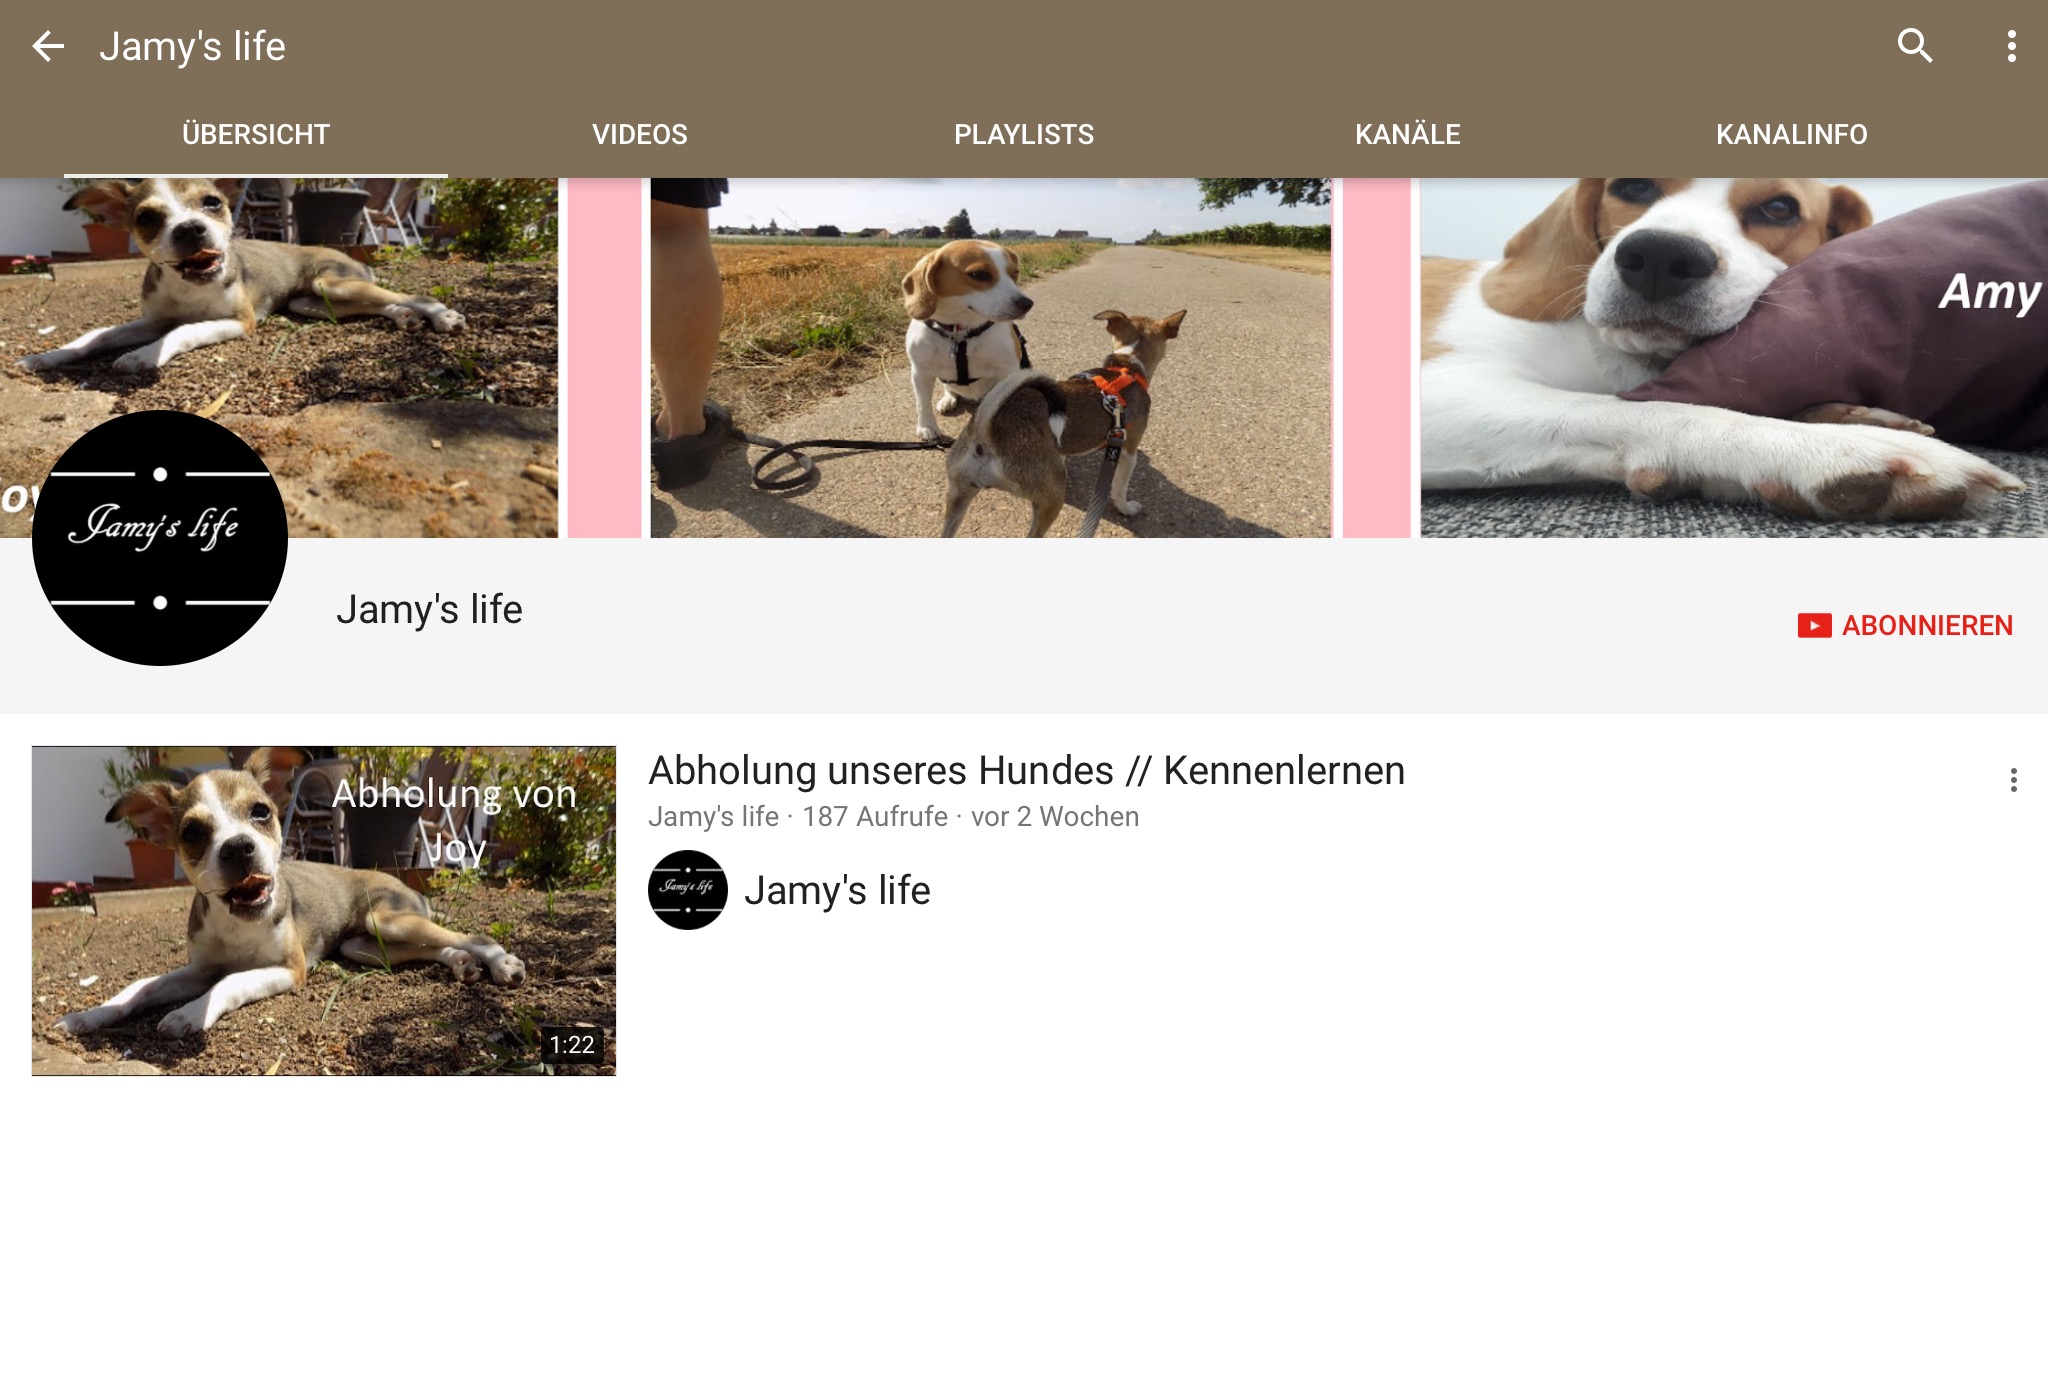This screenshot has width=2048, height=1393.
Task: Select the Übersicht tab
Action: (256, 134)
